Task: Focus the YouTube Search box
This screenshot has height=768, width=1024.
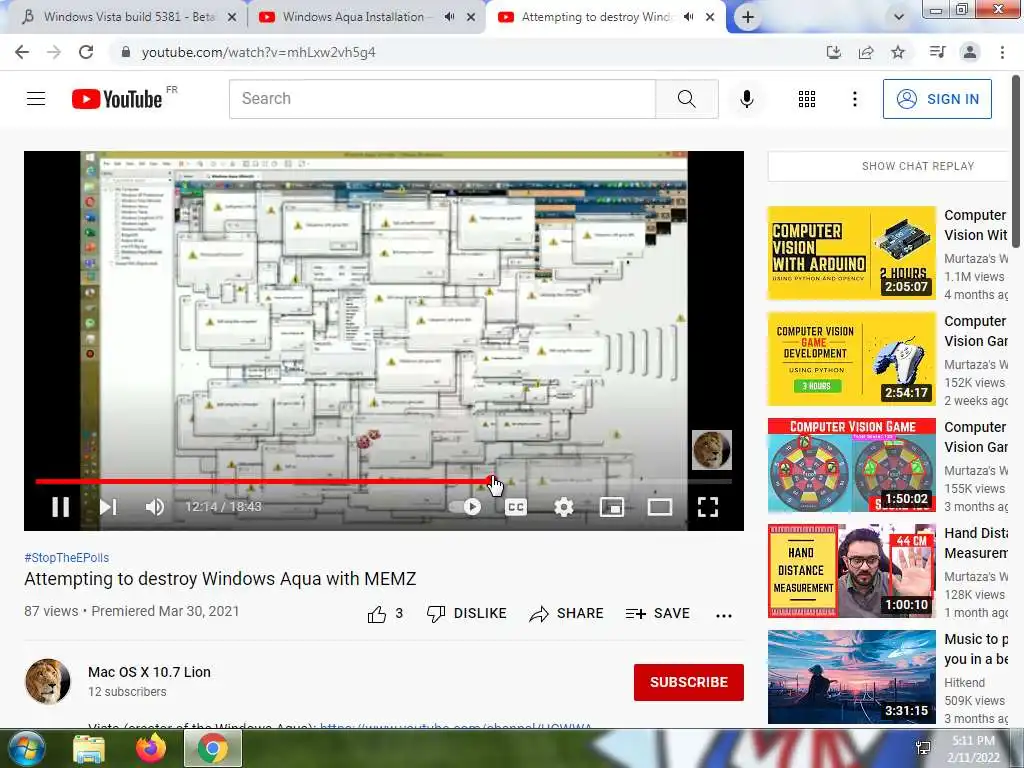Action: (x=442, y=99)
